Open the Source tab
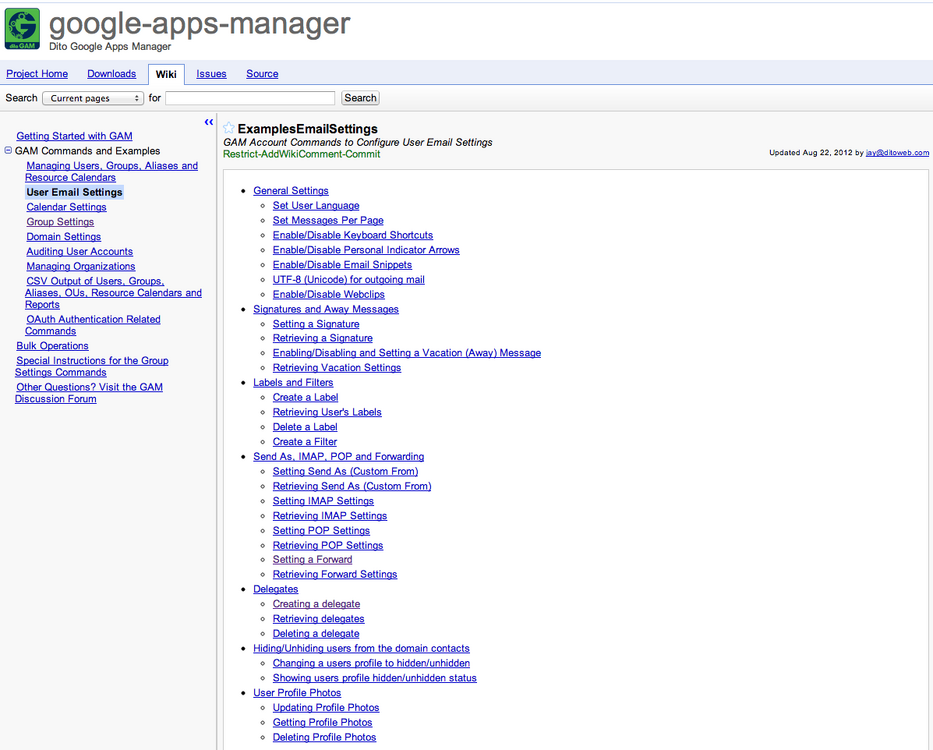The image size is (933, 750). click(262, 74)
